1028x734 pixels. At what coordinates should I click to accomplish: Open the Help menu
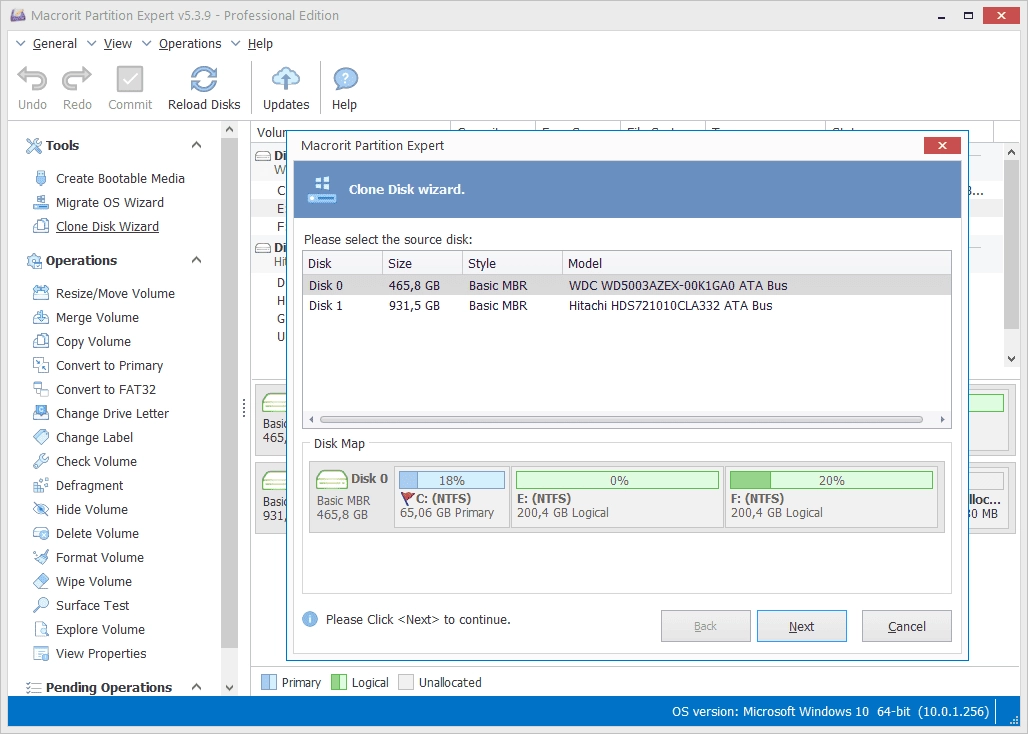pyautogui.click(x=260, y=43)
